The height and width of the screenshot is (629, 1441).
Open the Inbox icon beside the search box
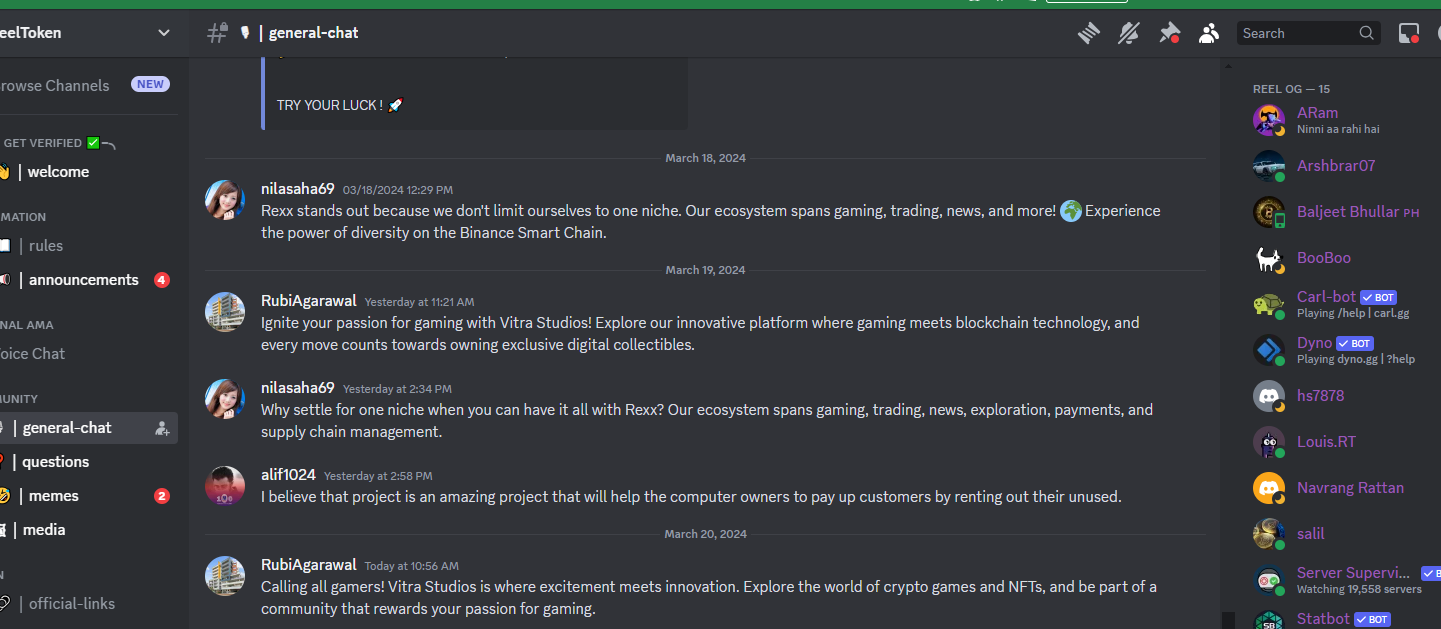pos(1409,33)
